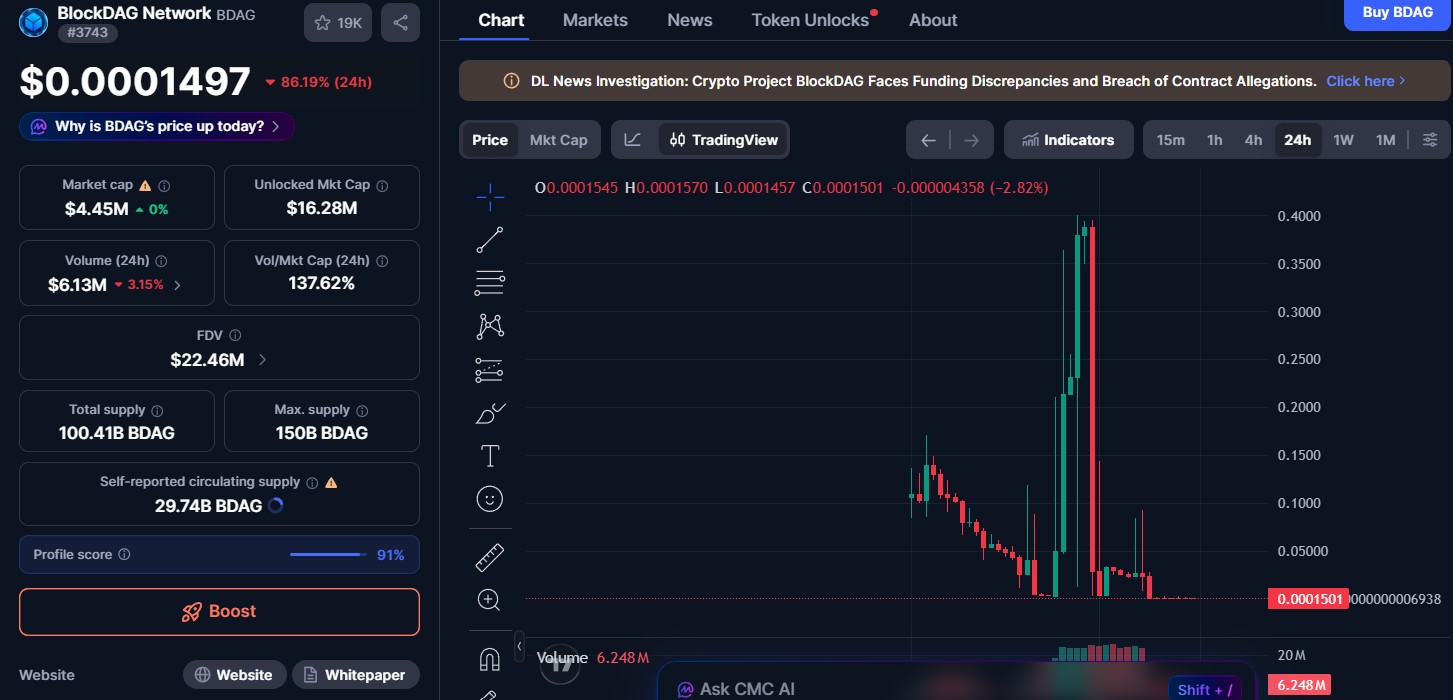Screen dimensions: 1453x700
Task: Select the emoji sticker tool
Action: 490,498
